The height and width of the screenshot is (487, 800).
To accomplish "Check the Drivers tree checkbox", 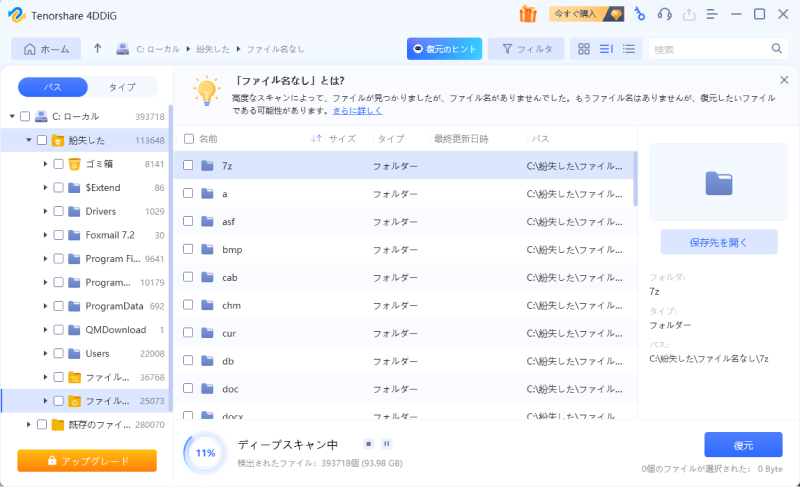I will pyautogui.click(x=59, y=211).
